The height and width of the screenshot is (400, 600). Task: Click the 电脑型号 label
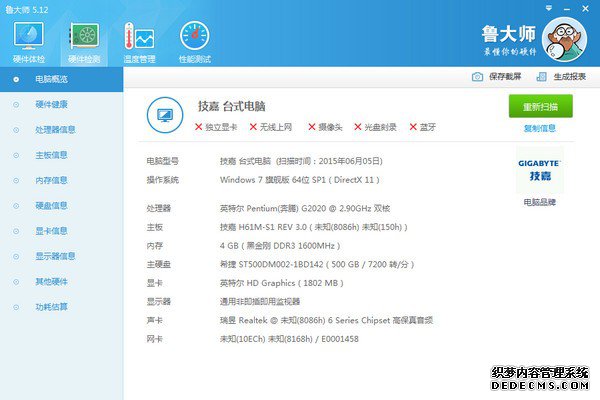(x=163, y=161)
